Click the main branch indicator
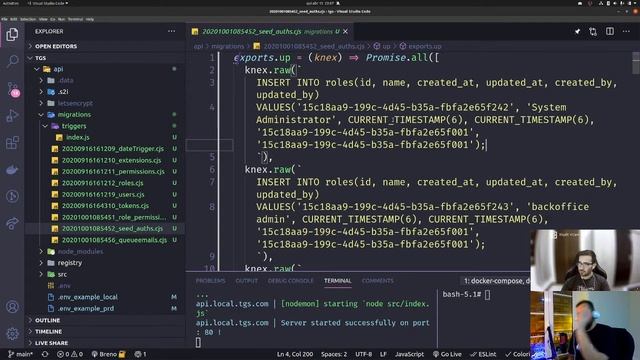The width and height of the screenshot is (640, 360). pos(20,354)
